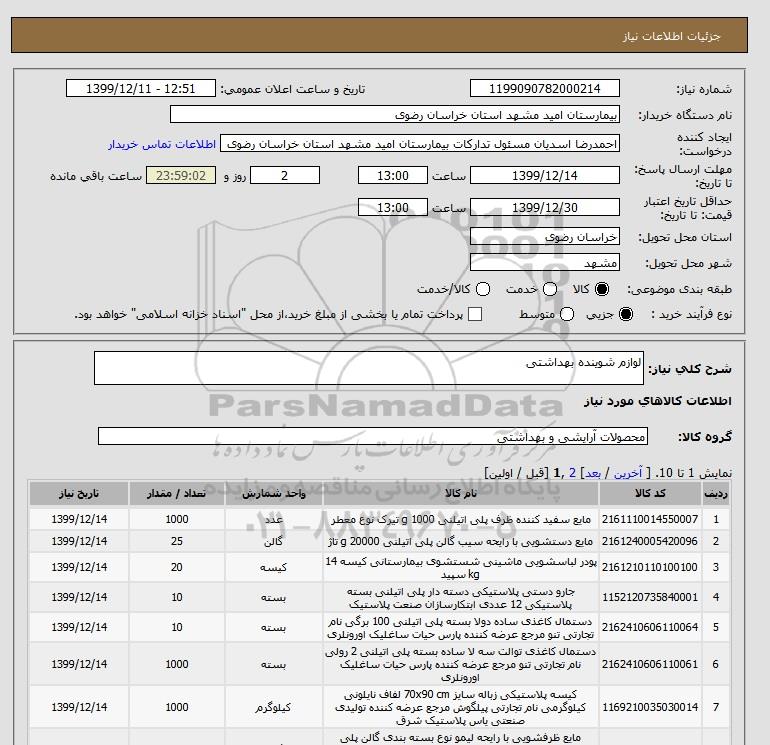Select the متوسط purchase type radio
770x745 pixels.
[x=567, y=314]
